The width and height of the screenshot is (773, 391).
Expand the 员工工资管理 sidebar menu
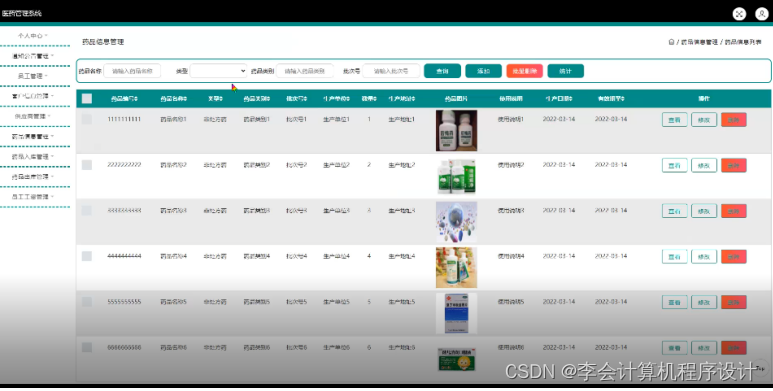click(33, 197)
